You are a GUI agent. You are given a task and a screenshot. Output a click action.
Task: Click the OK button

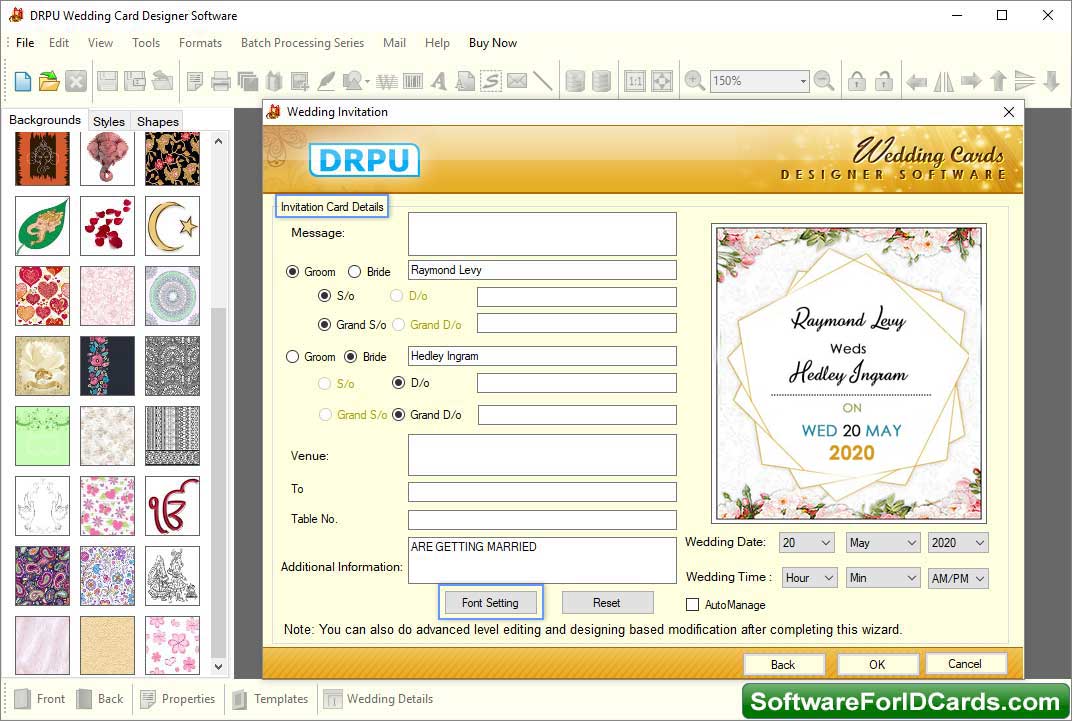coord(877,664)
